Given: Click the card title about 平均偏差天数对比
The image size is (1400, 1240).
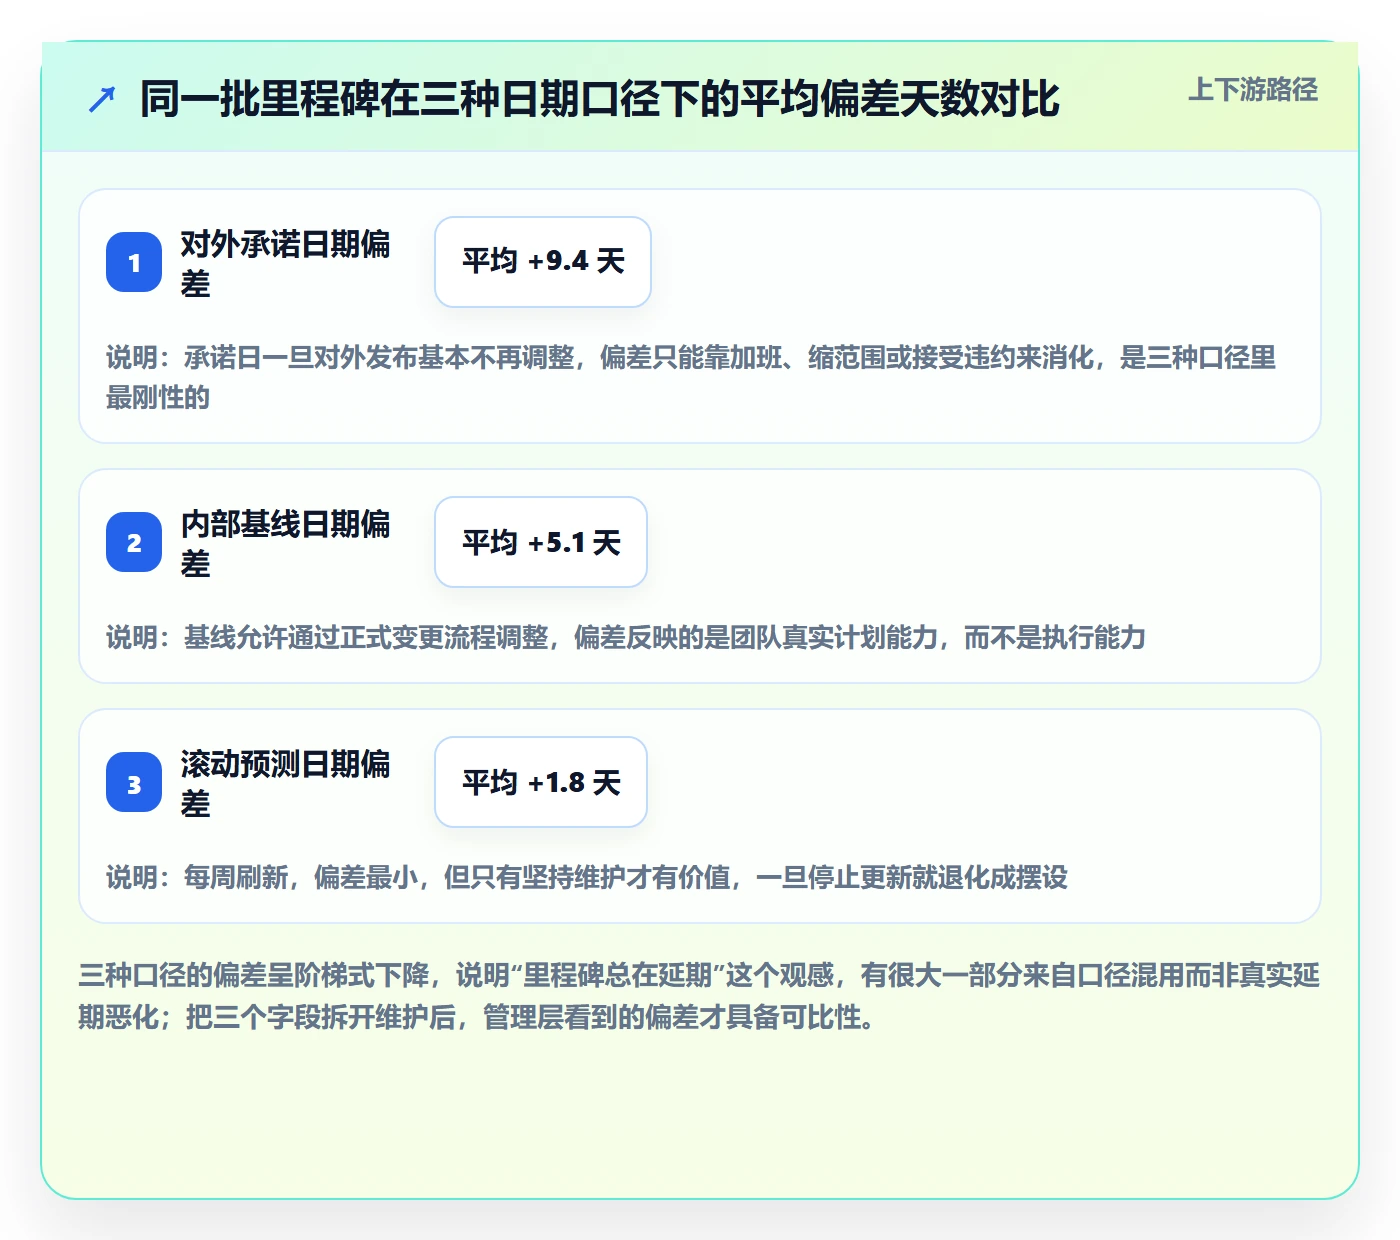Looking at the screenshot, I should click(599, 99).
